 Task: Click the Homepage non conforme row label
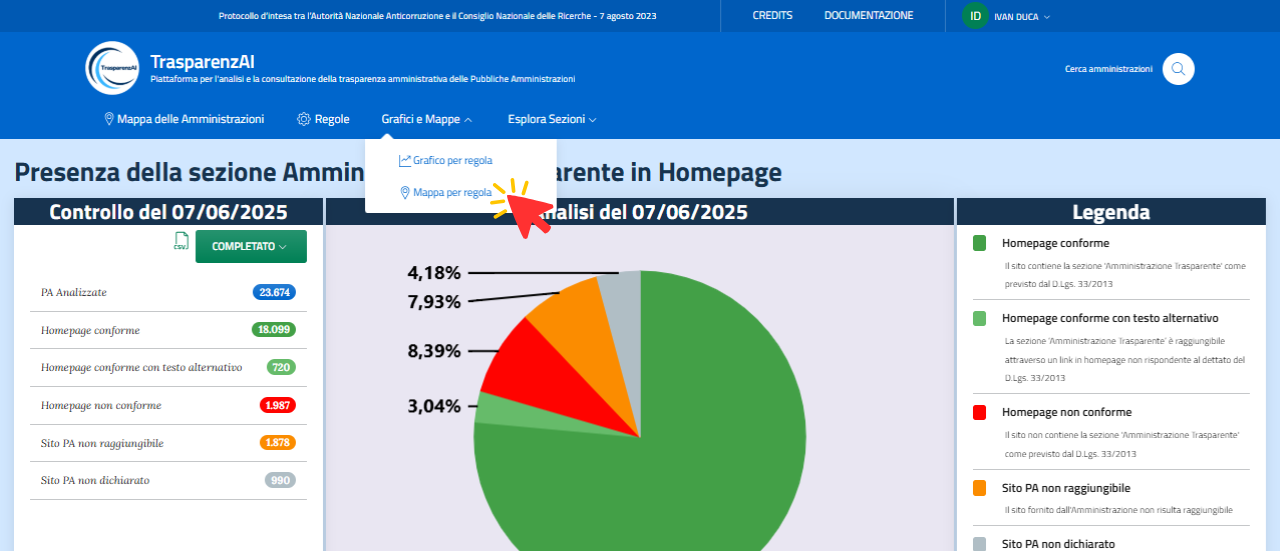101,405
